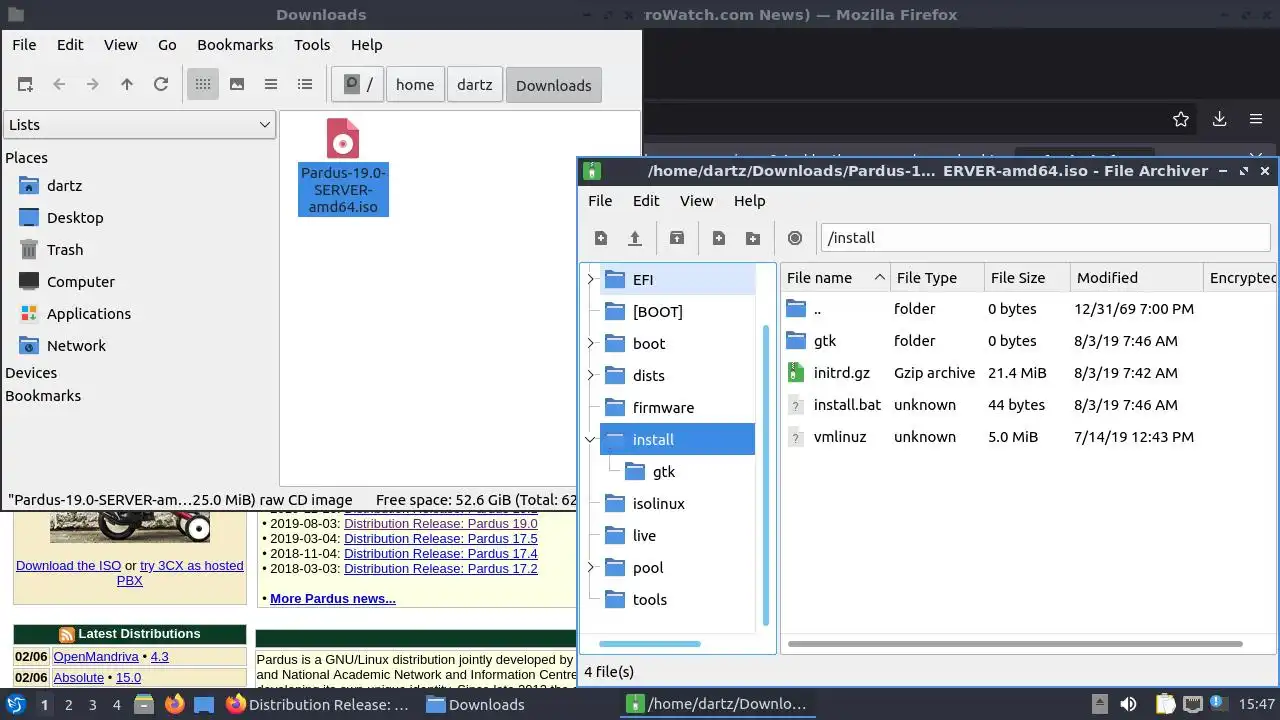Open the More Pardus news link
This screenshot has height=720, width=1280.
pyautogui.click(x=333, y=598)
